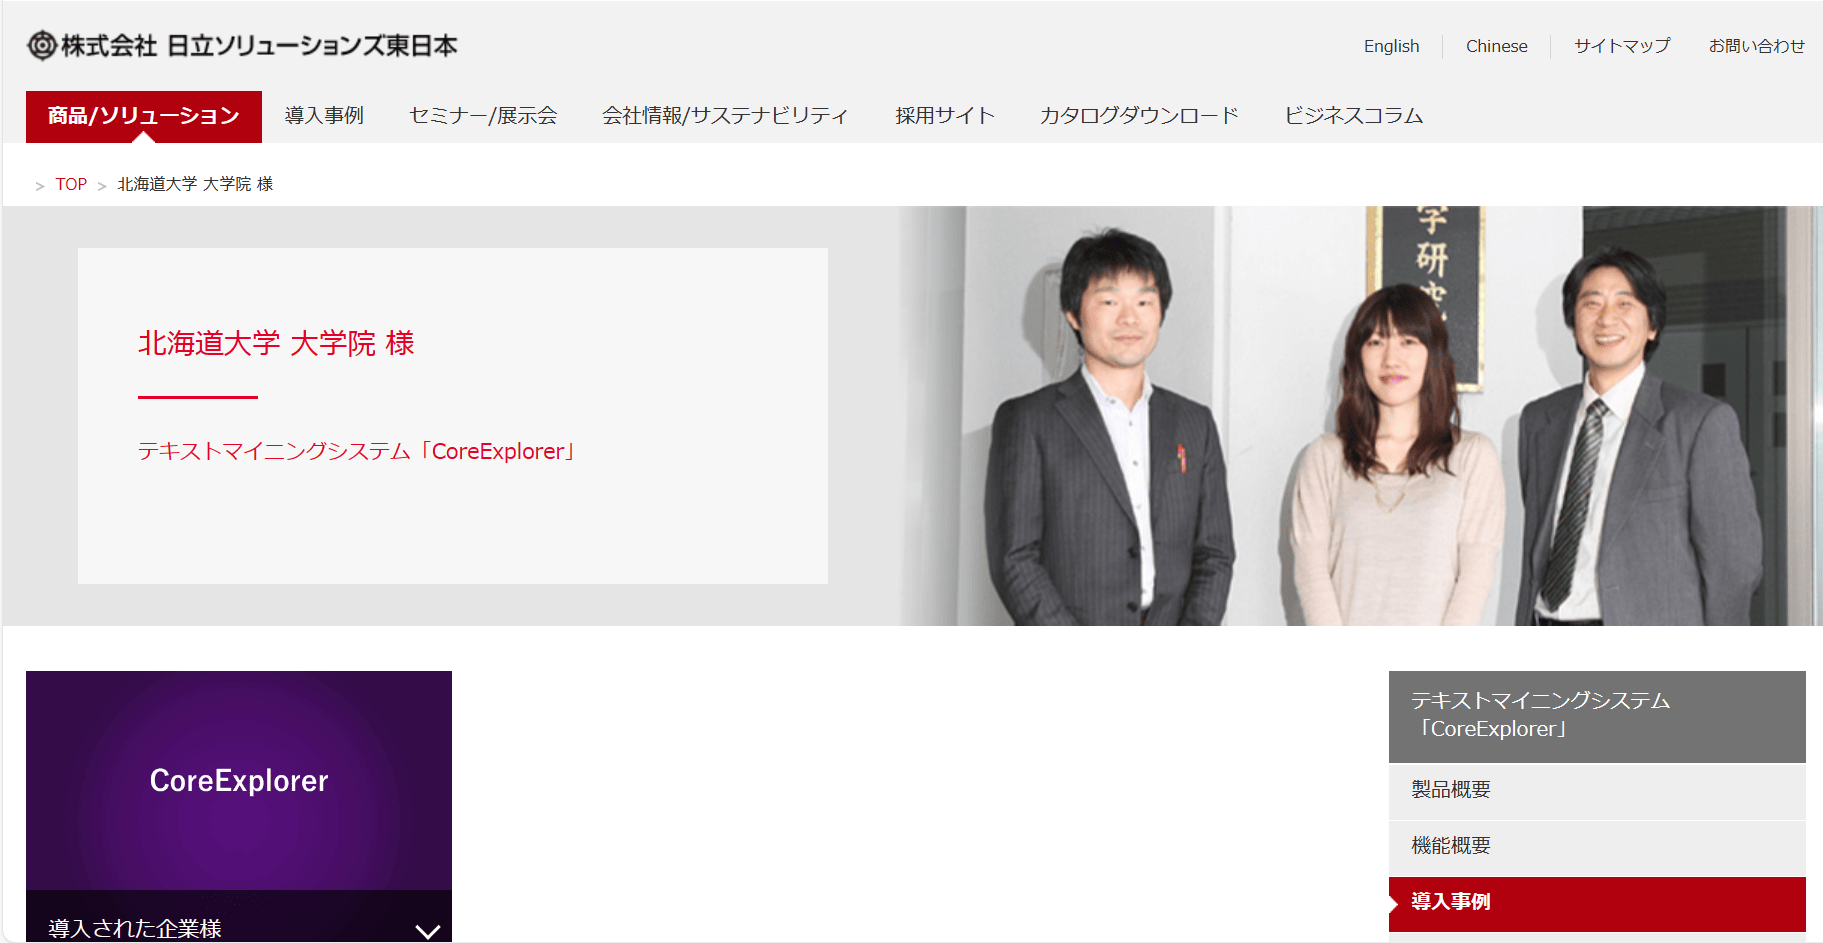Click the Hitachi Solutions East Japan logo
This screenshot has height=943, width=1823.
(x=242, y=45)
